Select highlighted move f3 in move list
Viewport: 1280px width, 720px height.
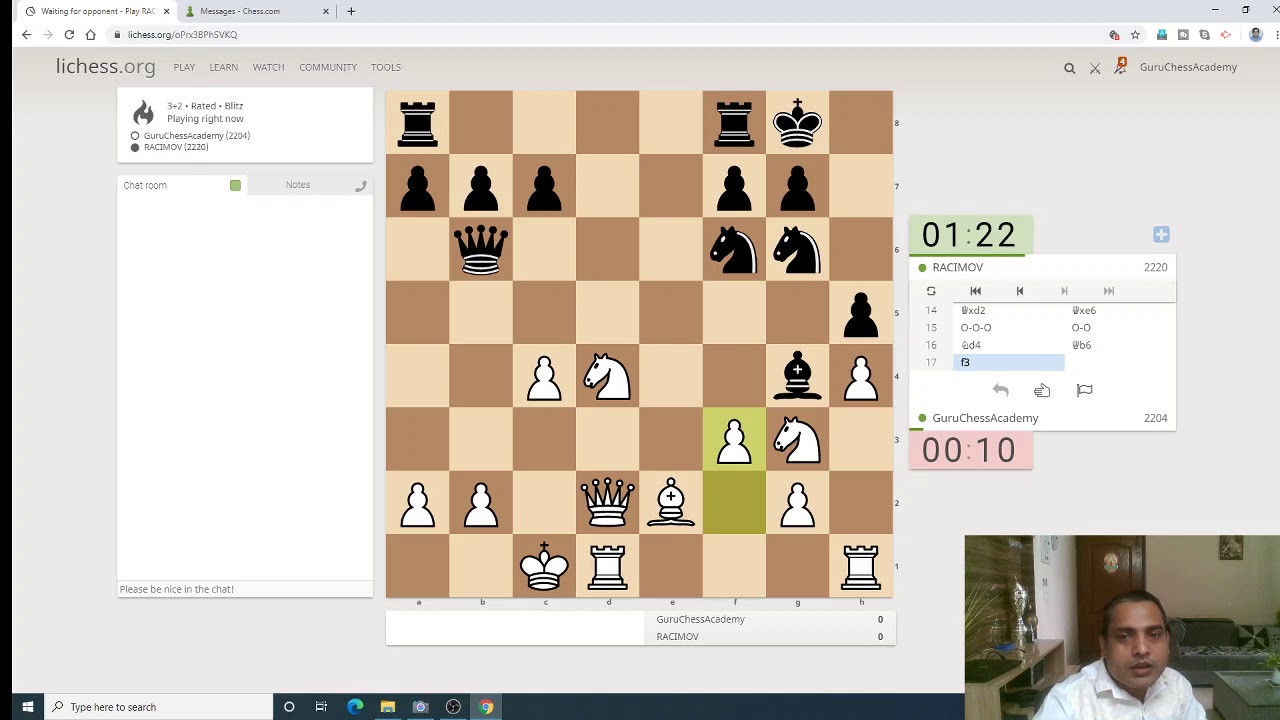click(x=1008, y=362)
